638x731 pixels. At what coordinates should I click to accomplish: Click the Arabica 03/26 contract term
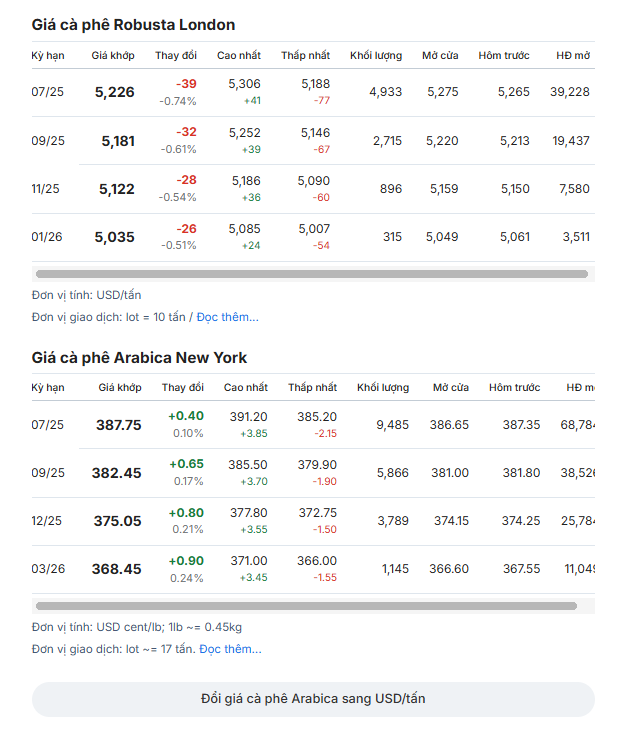[48, 569]
